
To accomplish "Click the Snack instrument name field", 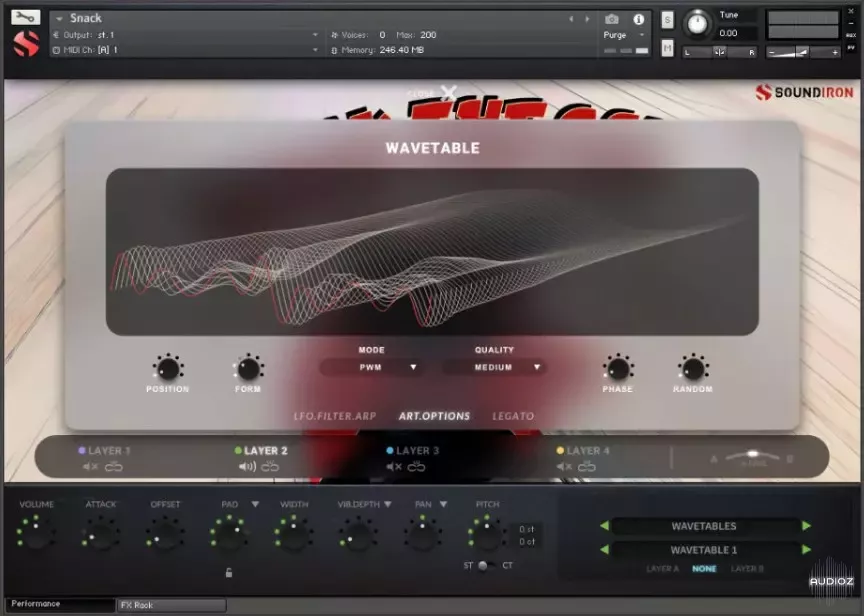I will (85, 18).
